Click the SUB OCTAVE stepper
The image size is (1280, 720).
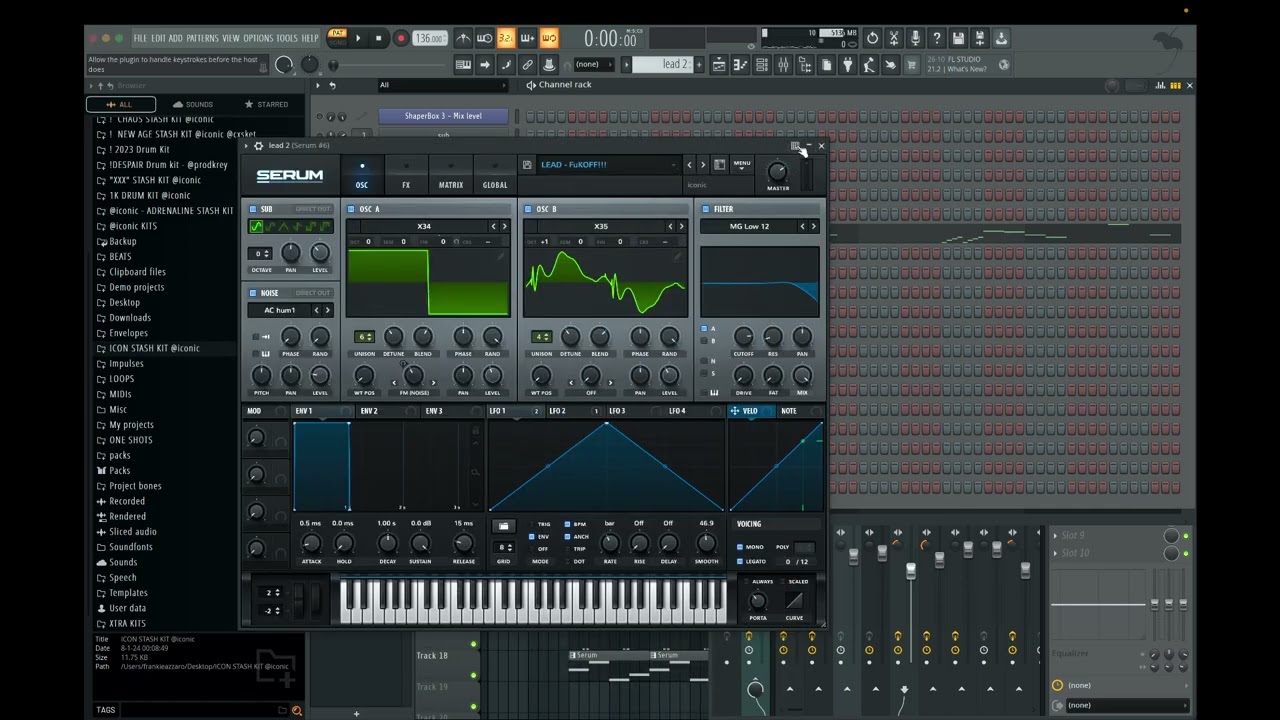[261, 254]
